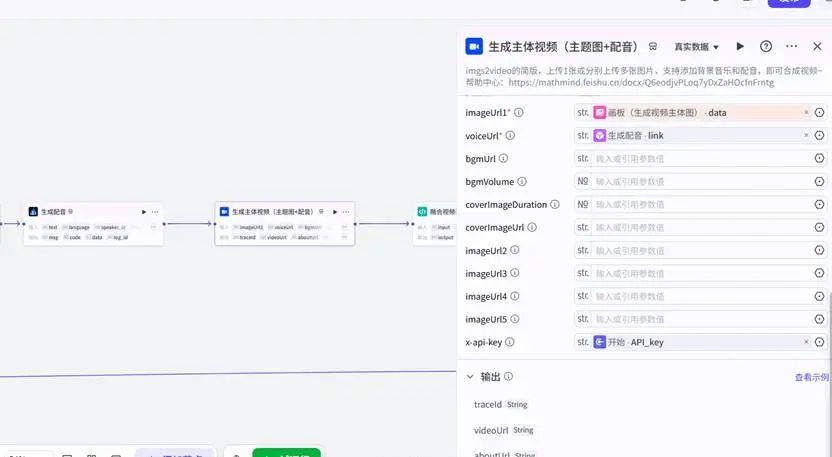832x457 pixels.
Task: Show info tooltip for imageUrl4
Action: (515, 296)
